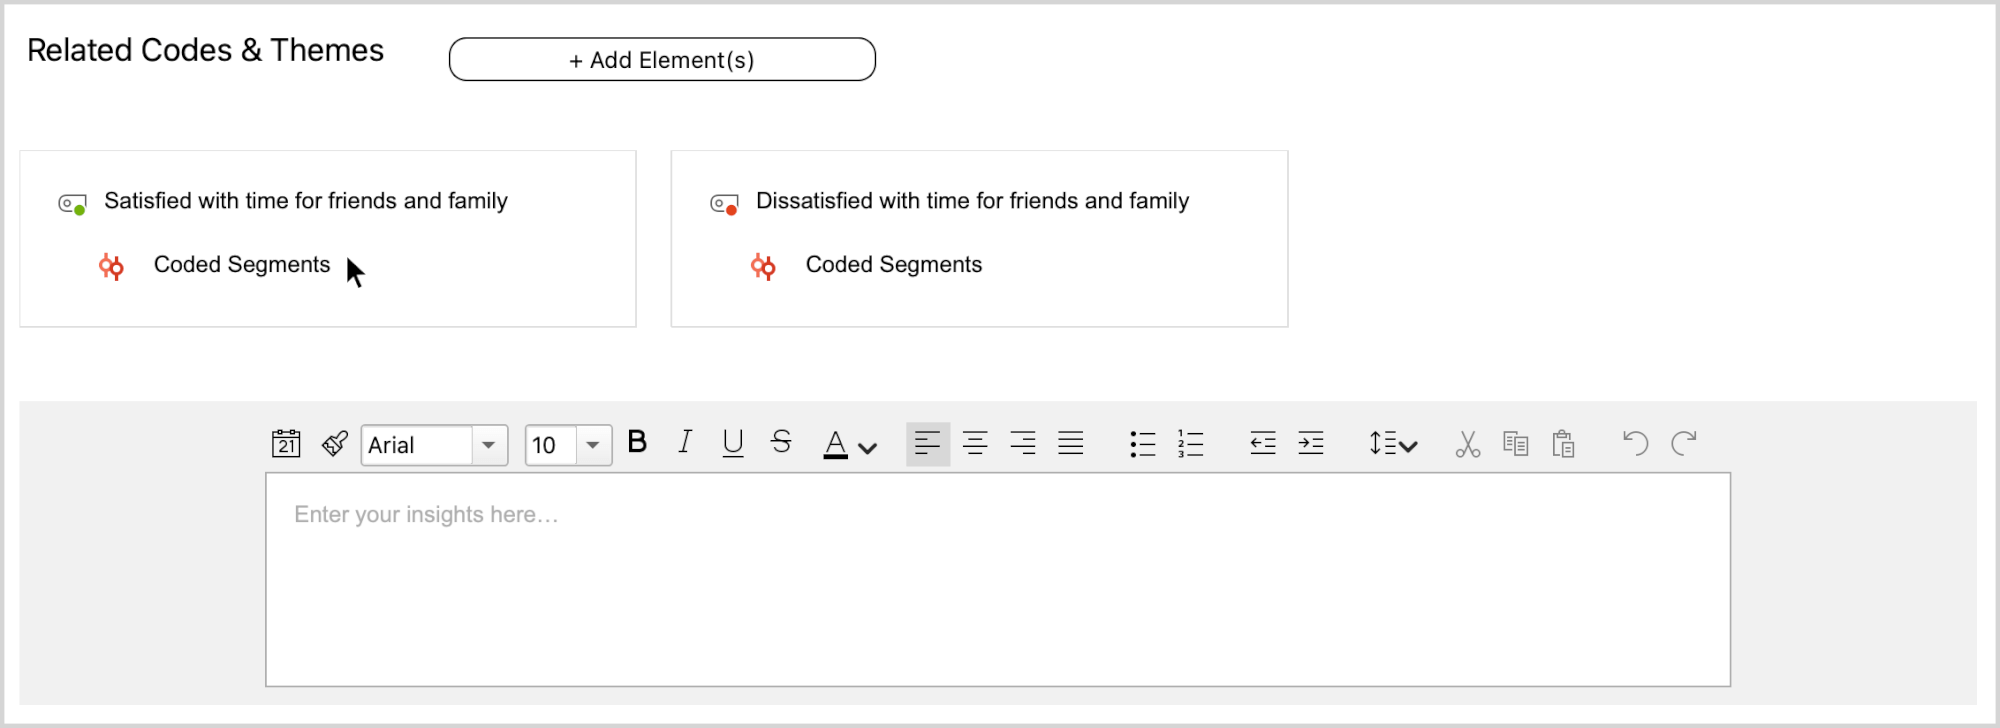
Task: Center align the text
Action: click(975, 443)
